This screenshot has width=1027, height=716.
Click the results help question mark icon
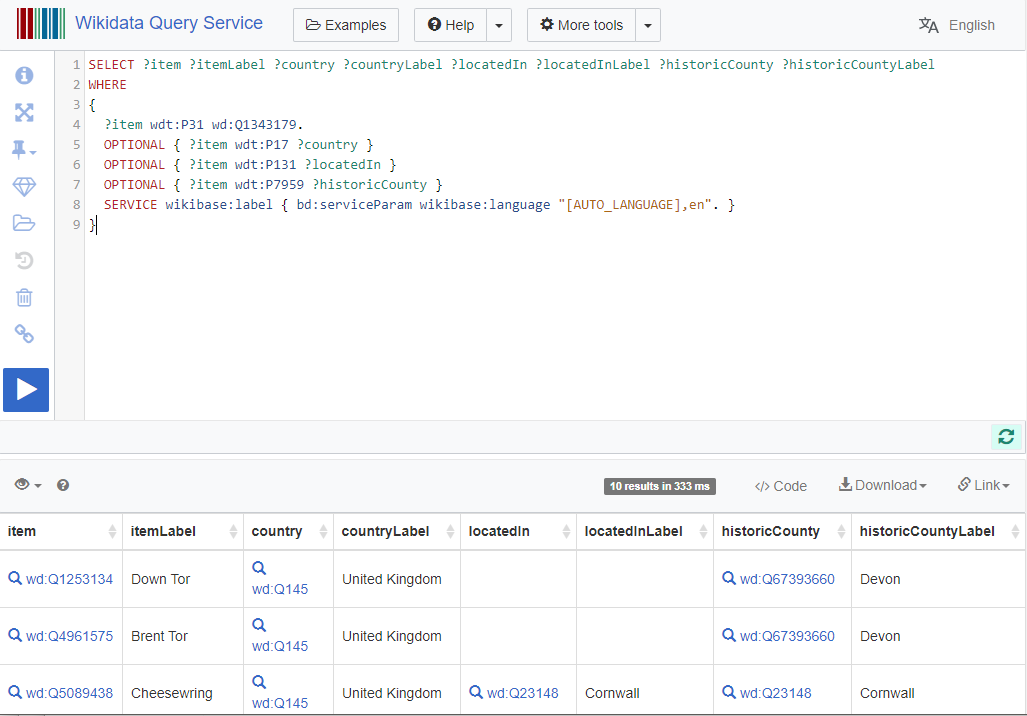click(x=63, y=485)
